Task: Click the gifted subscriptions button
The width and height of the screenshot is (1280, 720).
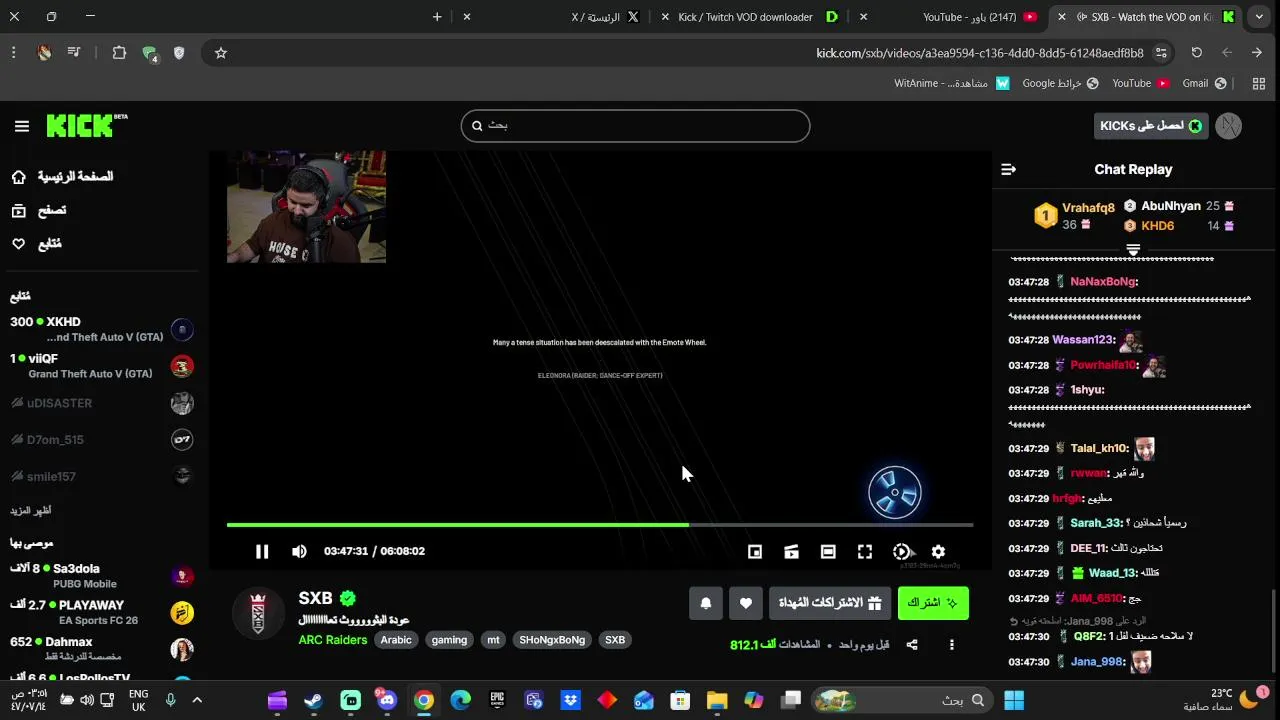Action: point(830,603)
